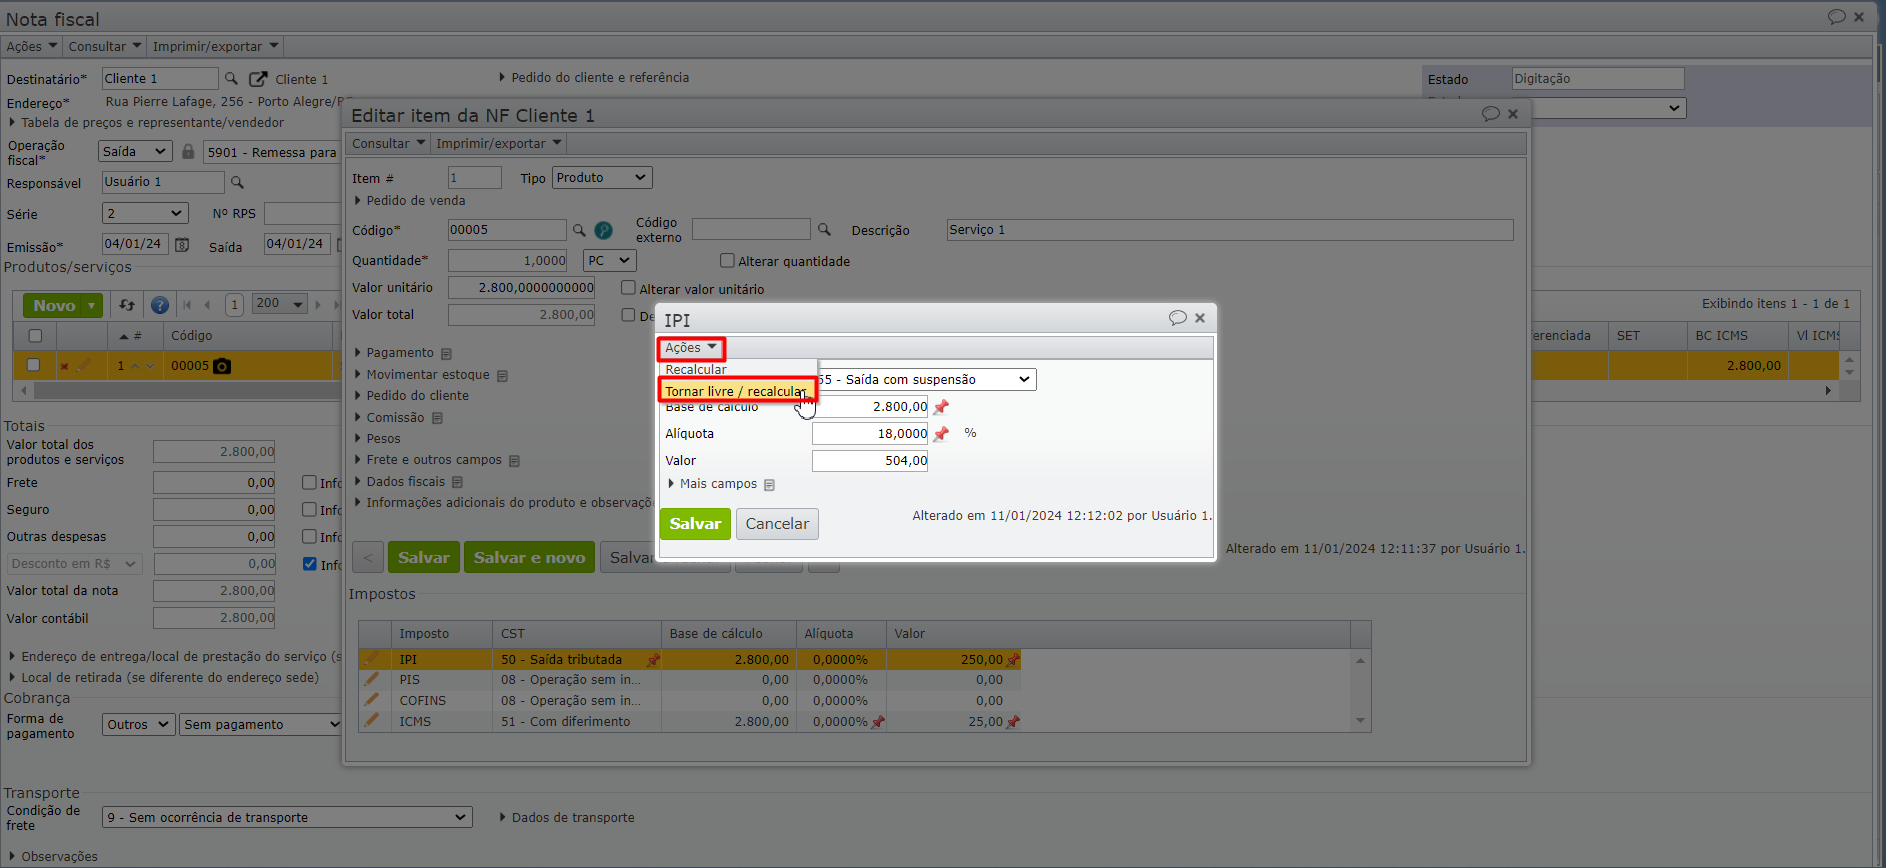Image resolution: width=1886 pixels, height=868 pixels.
Task: Open the Ações menu in the IPI dialog
Action: pyautogui.click(x=691, y=348)
